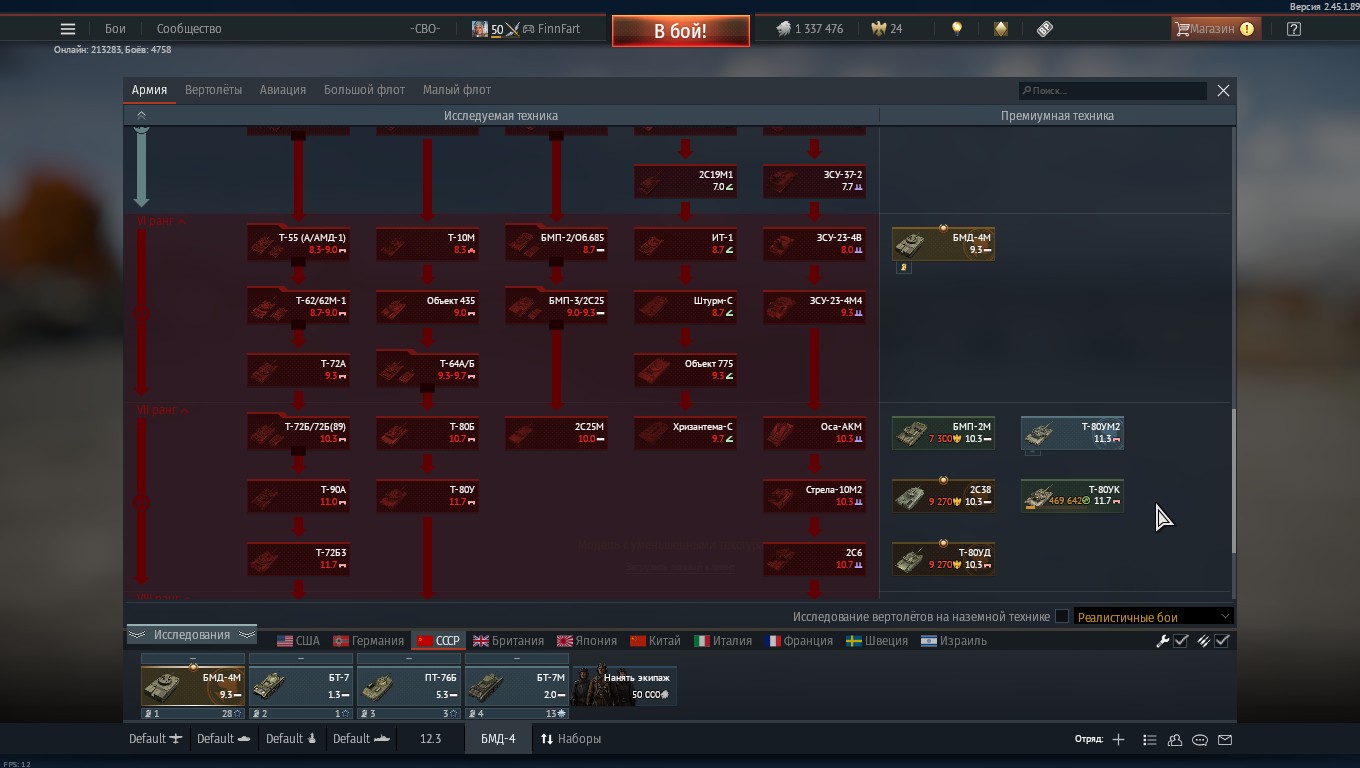
Task: Select БМД-4М in premium column
Action: pos(943,244)
